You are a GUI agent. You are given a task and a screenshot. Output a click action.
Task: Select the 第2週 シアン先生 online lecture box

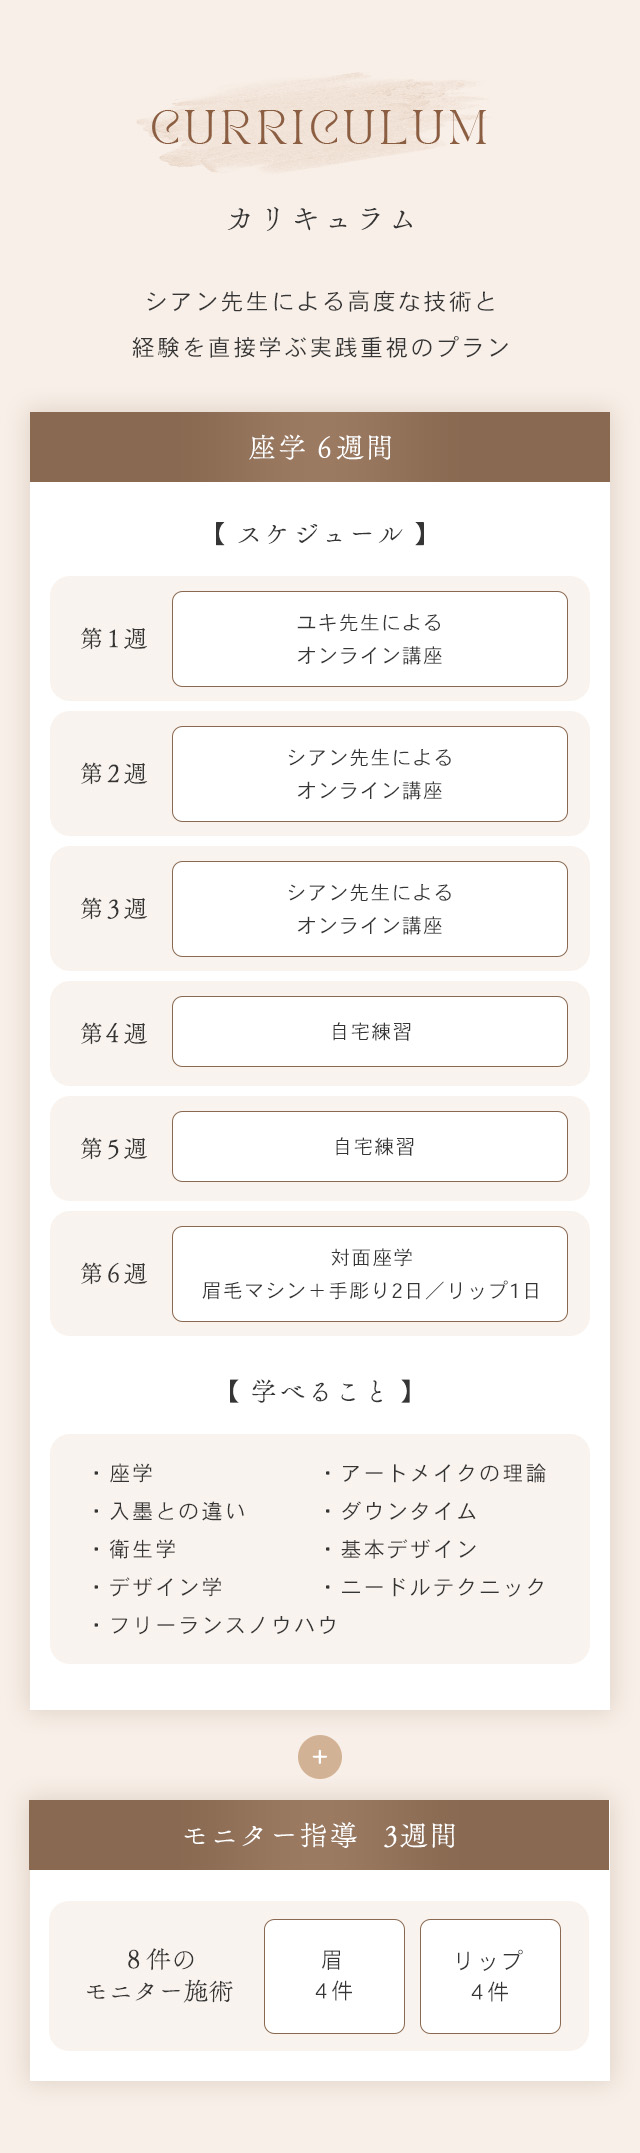point(369,774)
